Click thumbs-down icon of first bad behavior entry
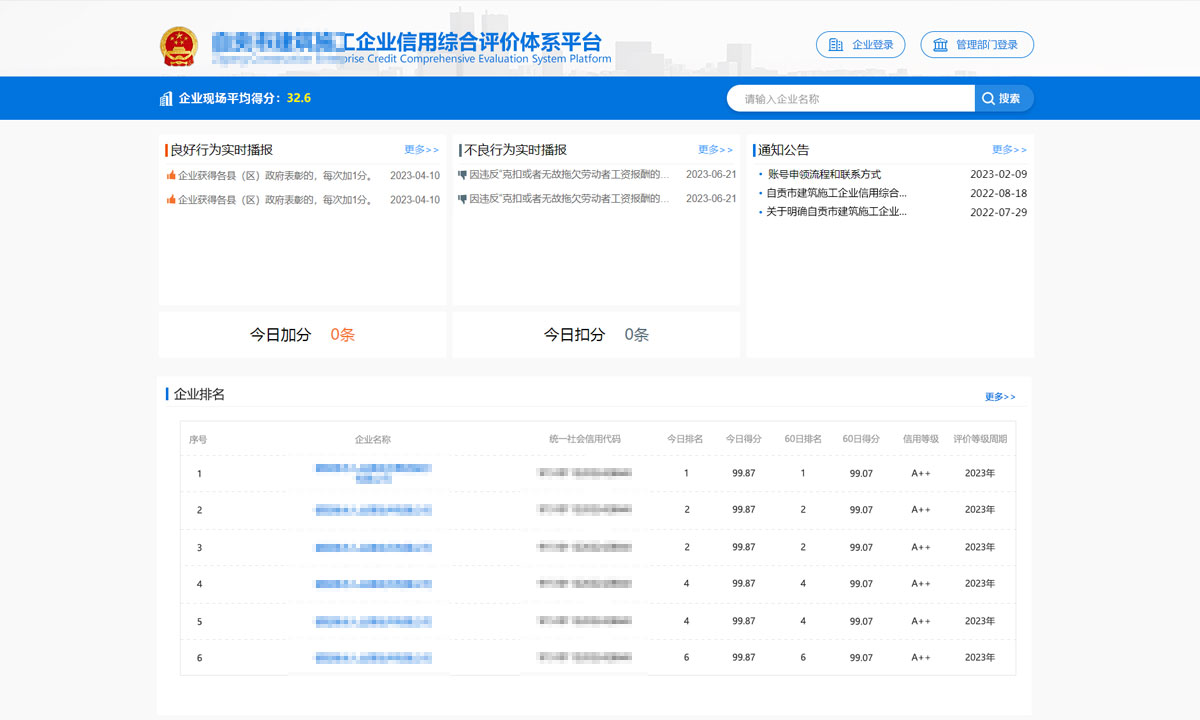 (463, 175)
